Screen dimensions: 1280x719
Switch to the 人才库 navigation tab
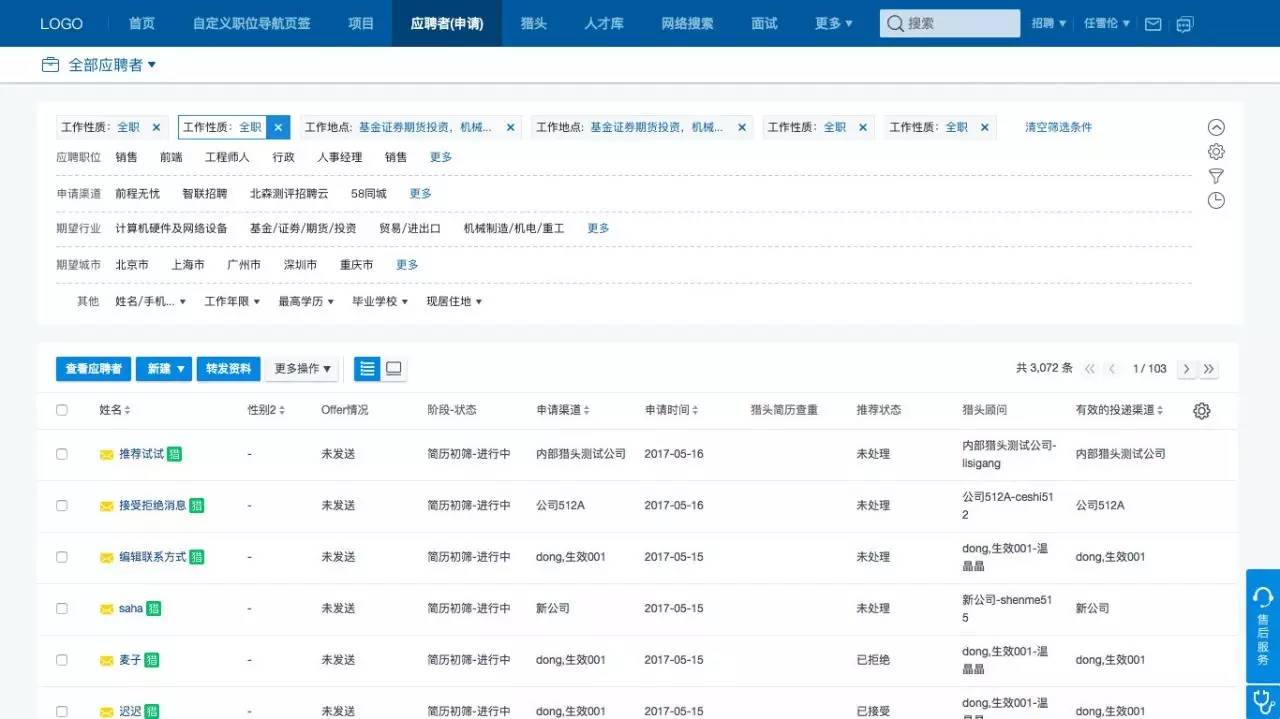pyautogui.click(x=604, y=23)
